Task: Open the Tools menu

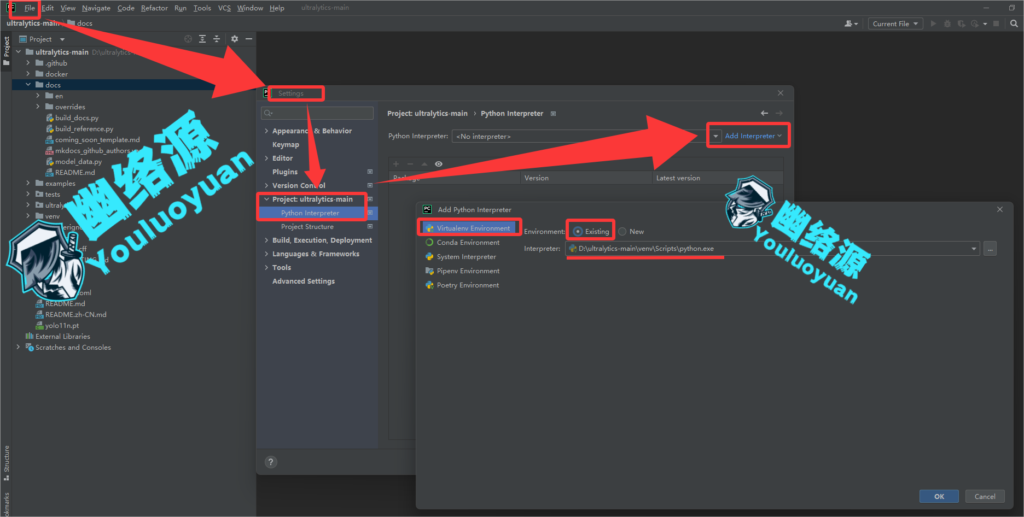Action: pos(202,8)
